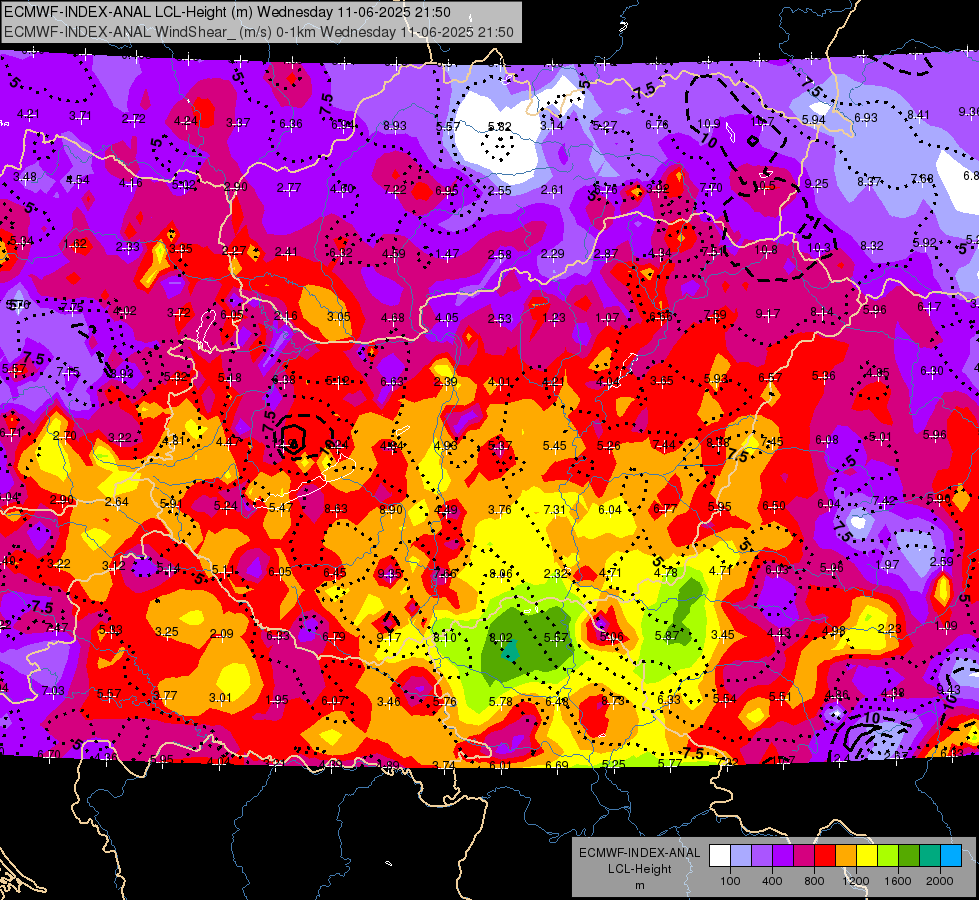Click the grid value 3.46

[388, 702]
